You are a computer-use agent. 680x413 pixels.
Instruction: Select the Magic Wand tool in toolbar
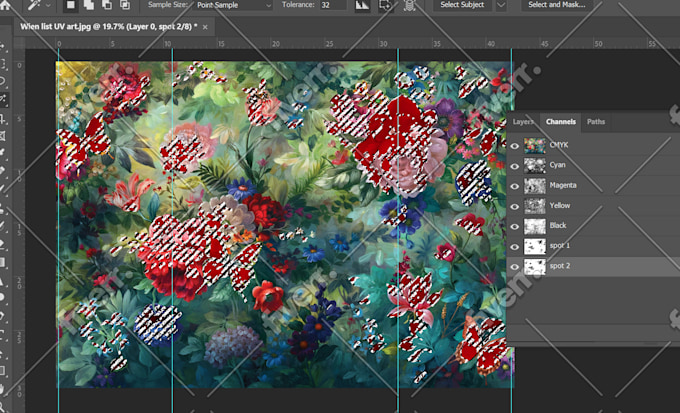tap(6, 100)
